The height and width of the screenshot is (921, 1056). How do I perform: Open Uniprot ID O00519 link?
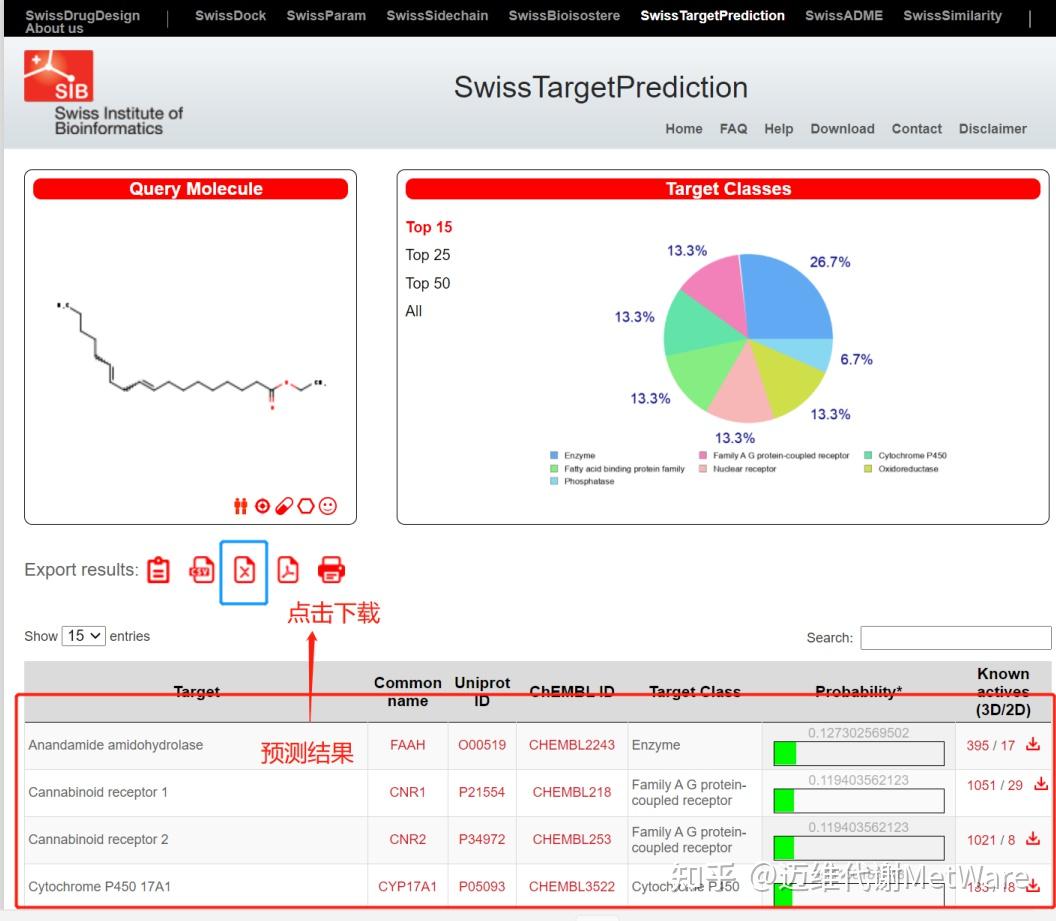click(482, 745)
